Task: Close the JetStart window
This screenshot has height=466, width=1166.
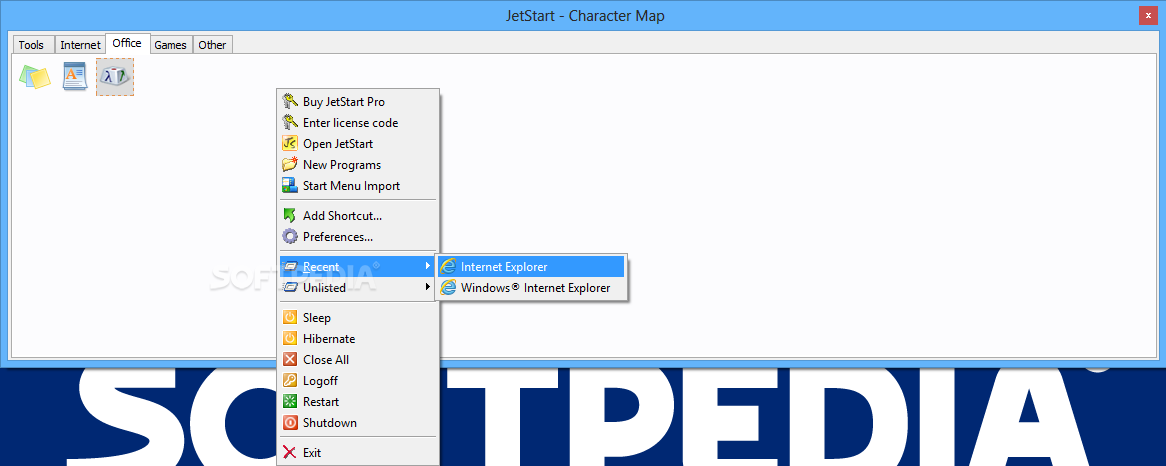Action: coord(1148,15)
